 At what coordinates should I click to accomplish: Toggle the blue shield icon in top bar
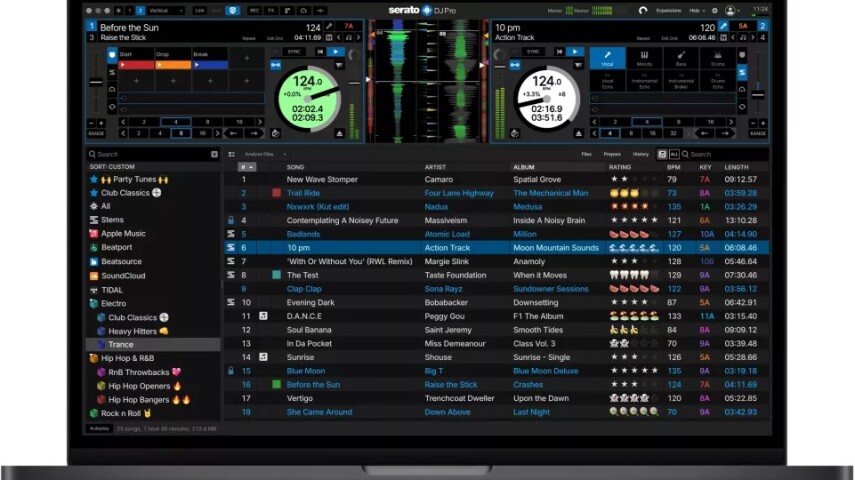coord(233,10)
